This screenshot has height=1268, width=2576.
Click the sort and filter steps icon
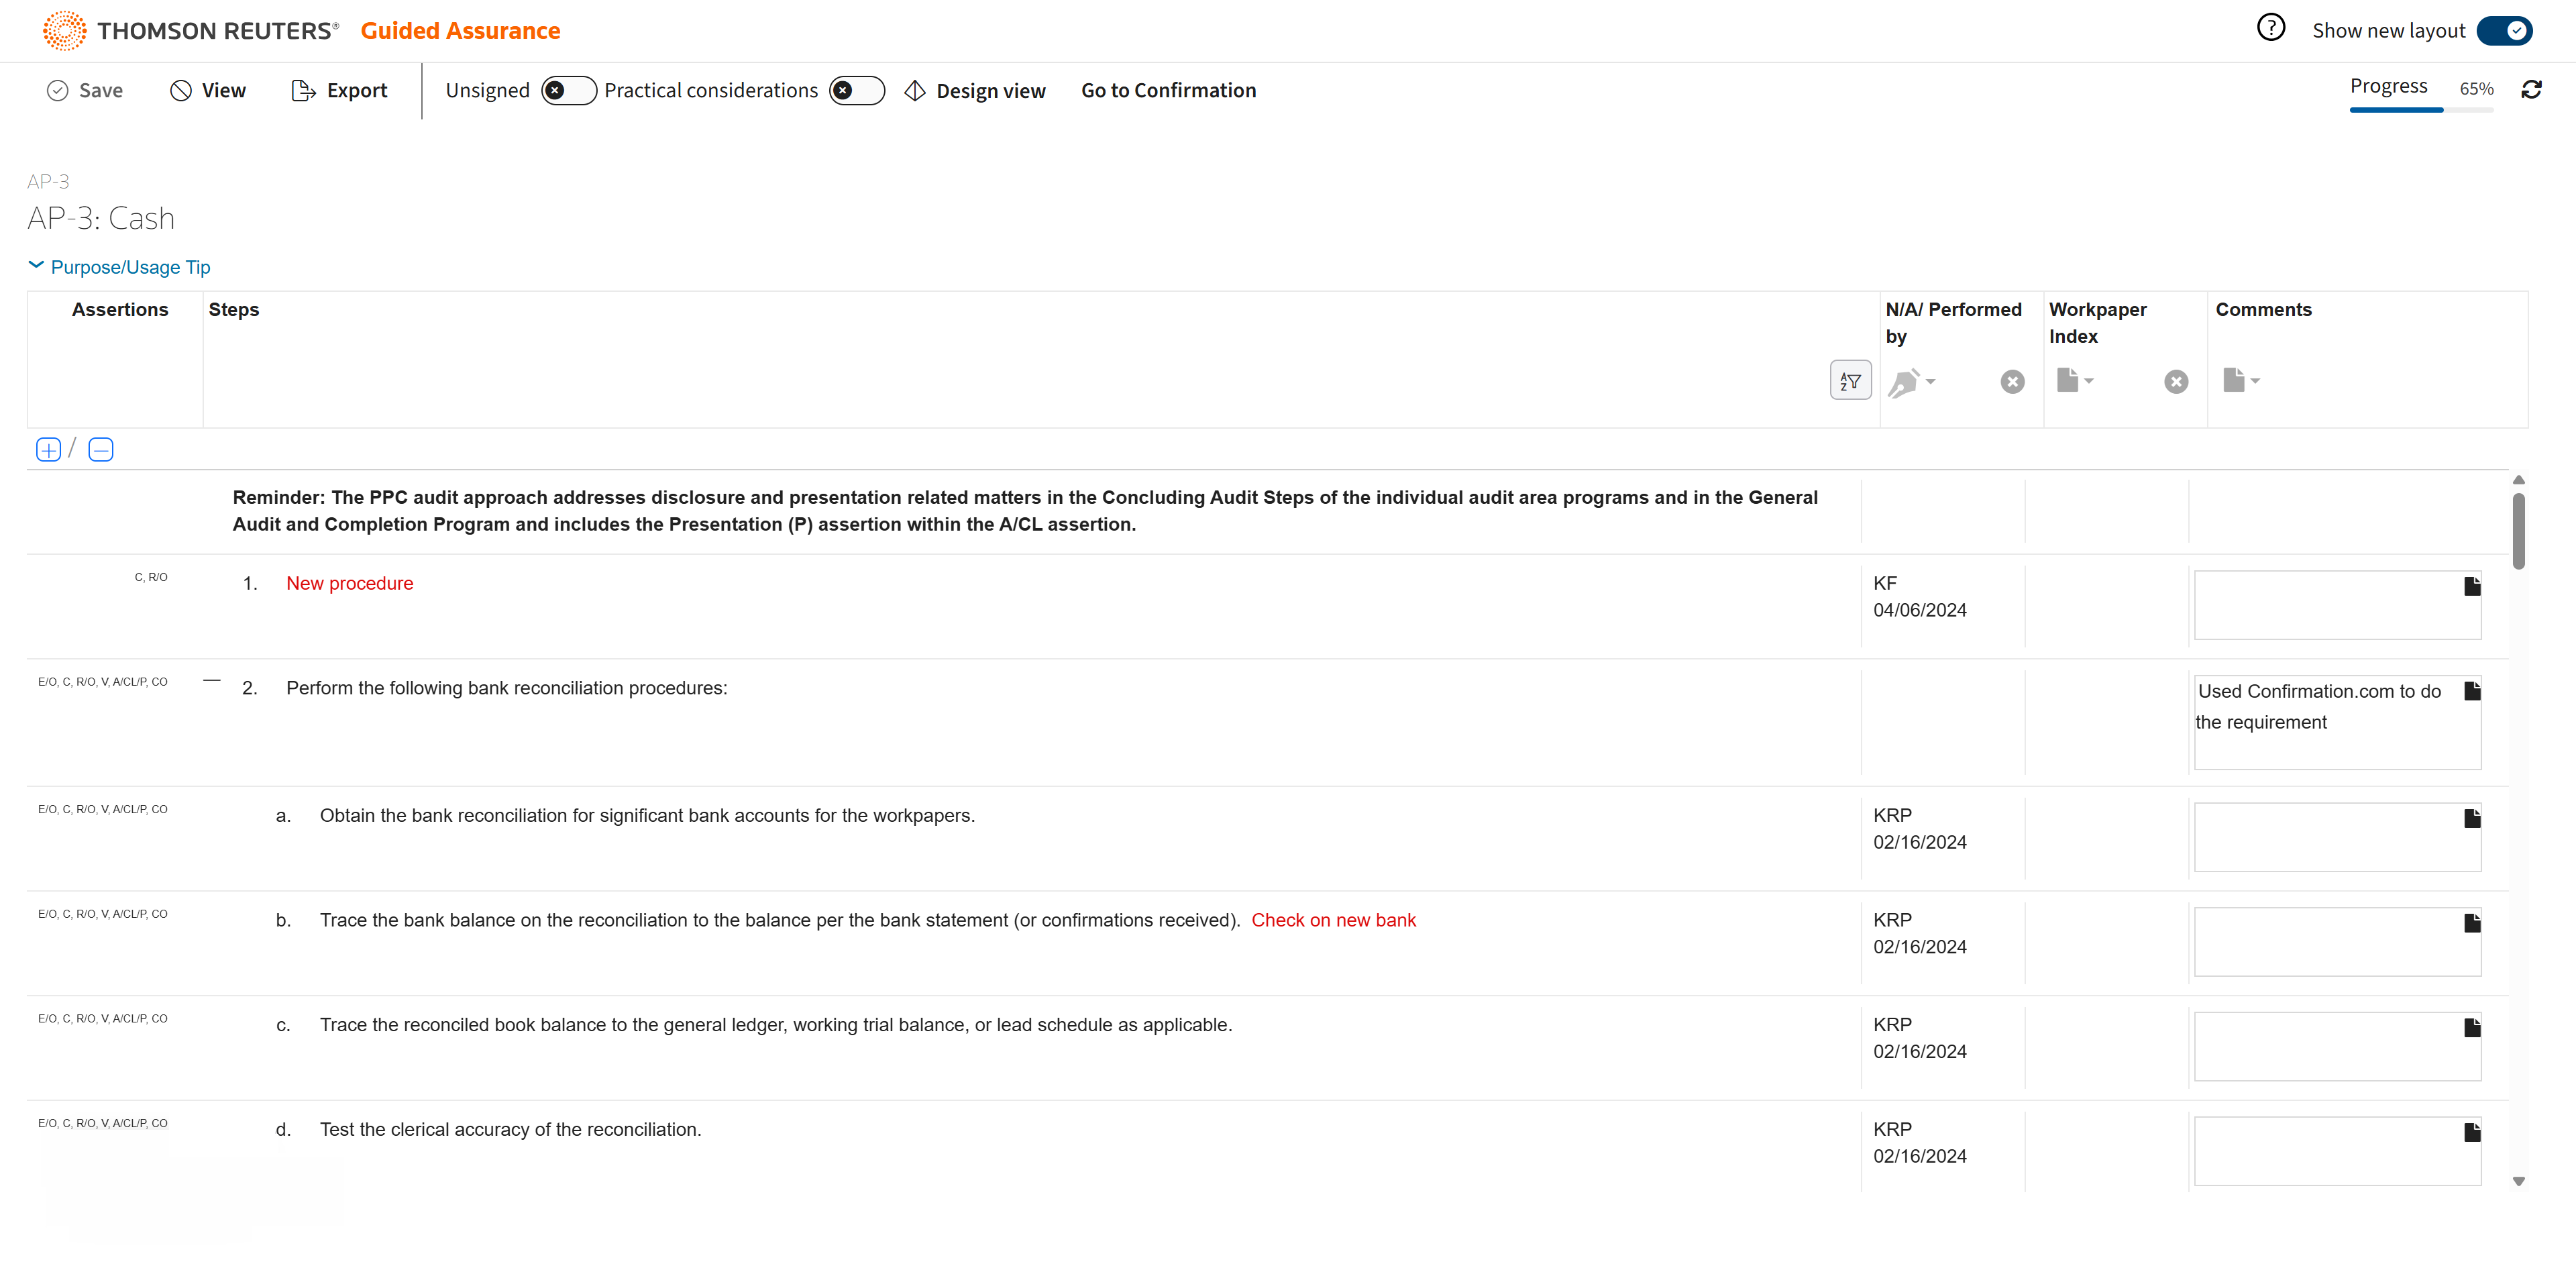pos(1850,381)
